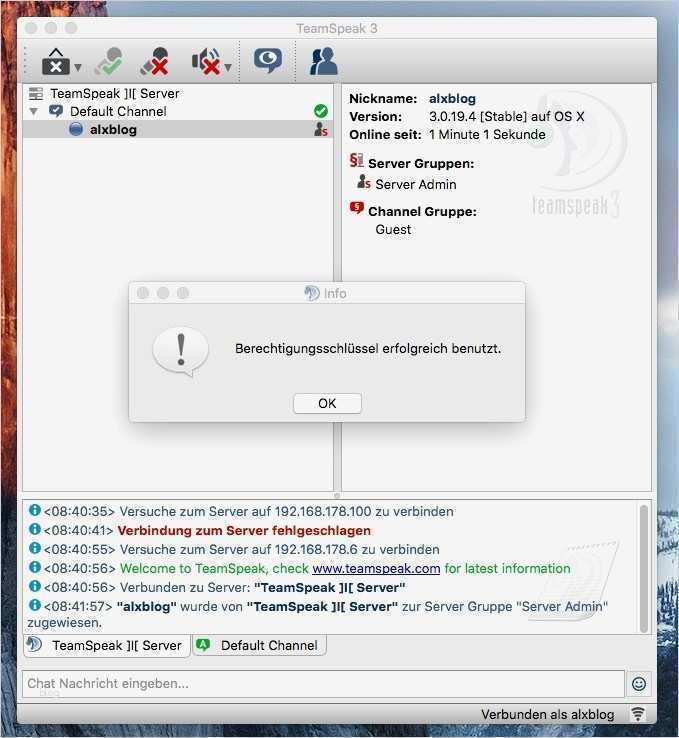Click the Info dialog's TeamSpeak title icon
This screenshot has width=679, height=738.
tap(312, 293)
